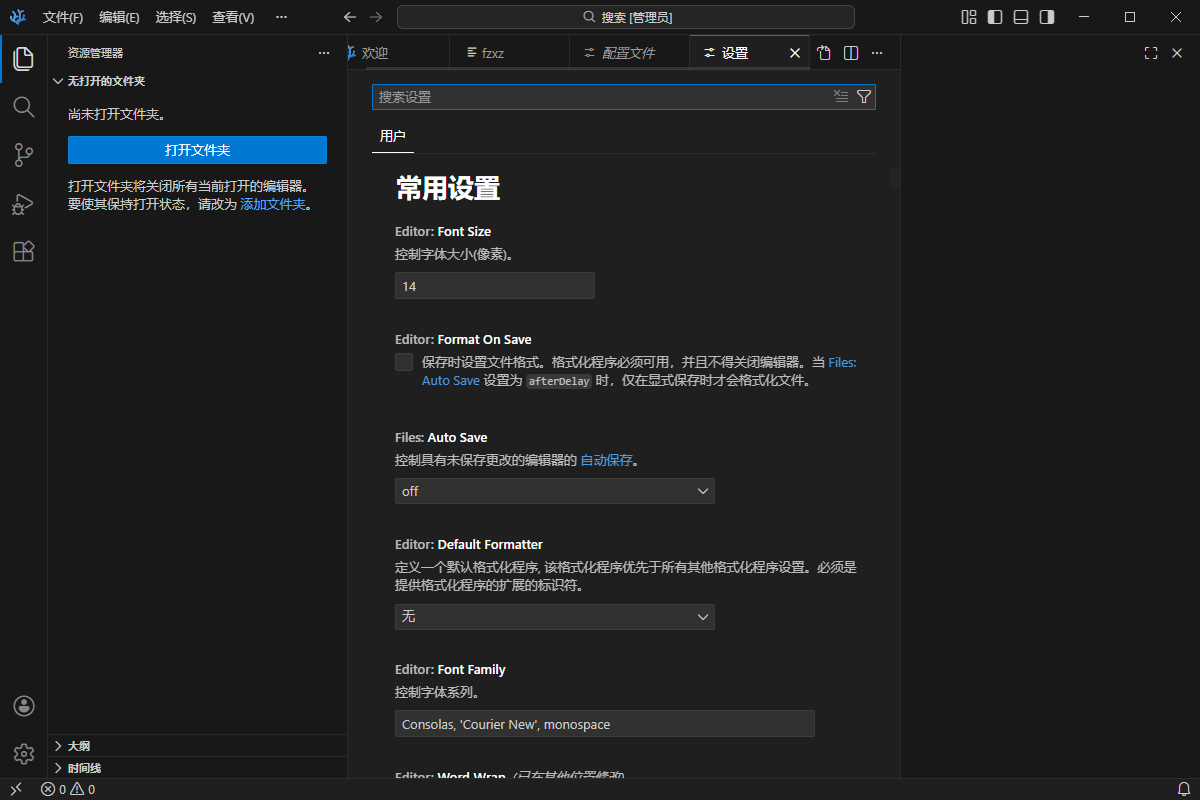Click the 打开文件夹 button
The height and width of the screenshot is (800, 1200).
point(197,149)
